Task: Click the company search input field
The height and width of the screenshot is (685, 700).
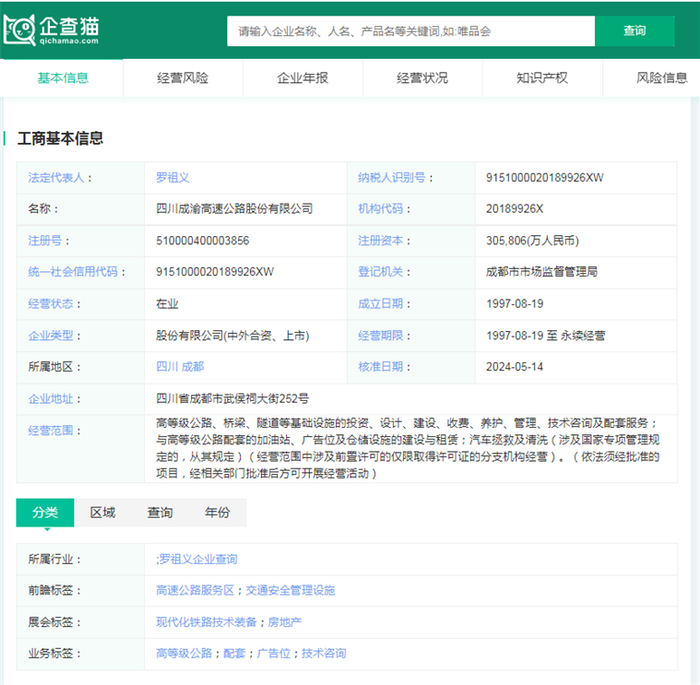Action: point(410,31)
